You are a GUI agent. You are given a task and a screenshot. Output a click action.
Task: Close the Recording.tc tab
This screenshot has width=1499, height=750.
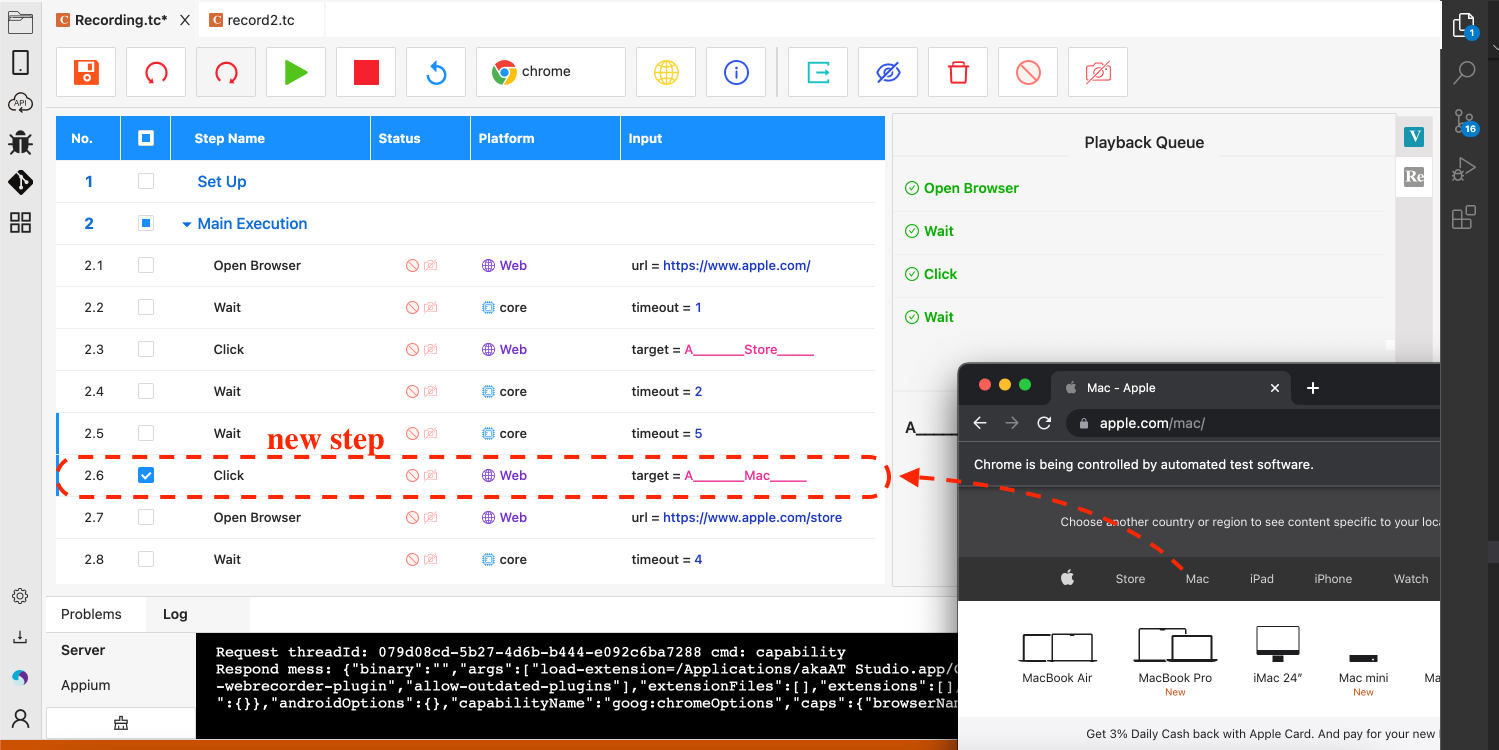(x=185, y=20)
